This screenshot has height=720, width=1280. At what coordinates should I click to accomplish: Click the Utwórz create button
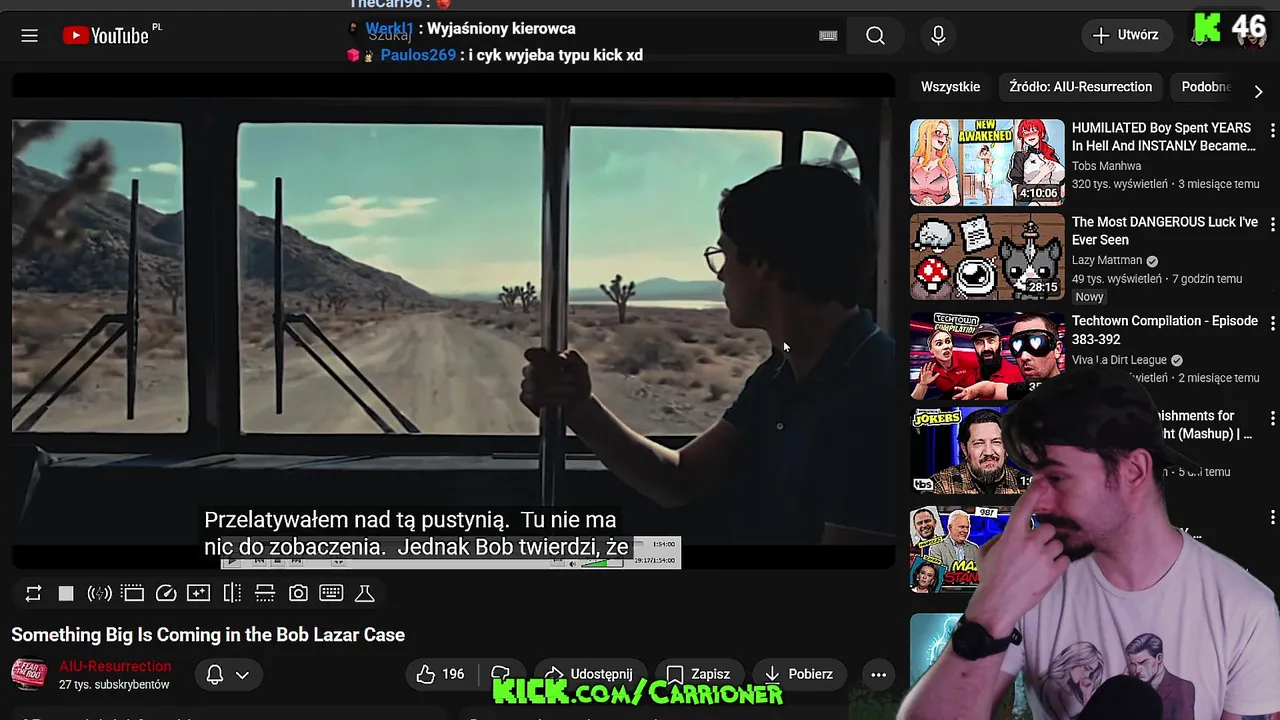[1126, 35]
